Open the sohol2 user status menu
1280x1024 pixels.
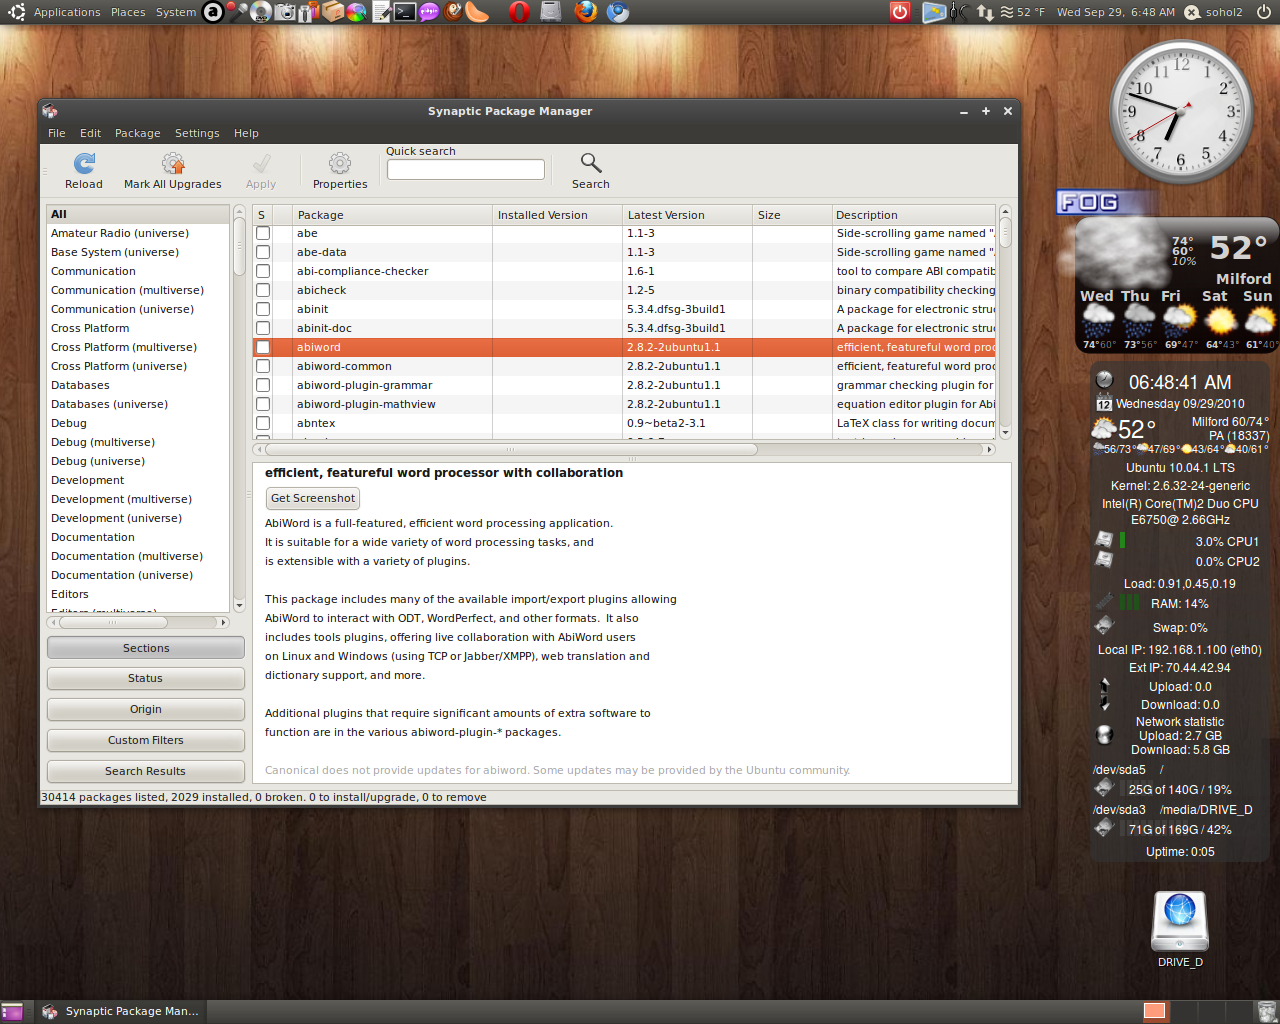click(1214, 12)
